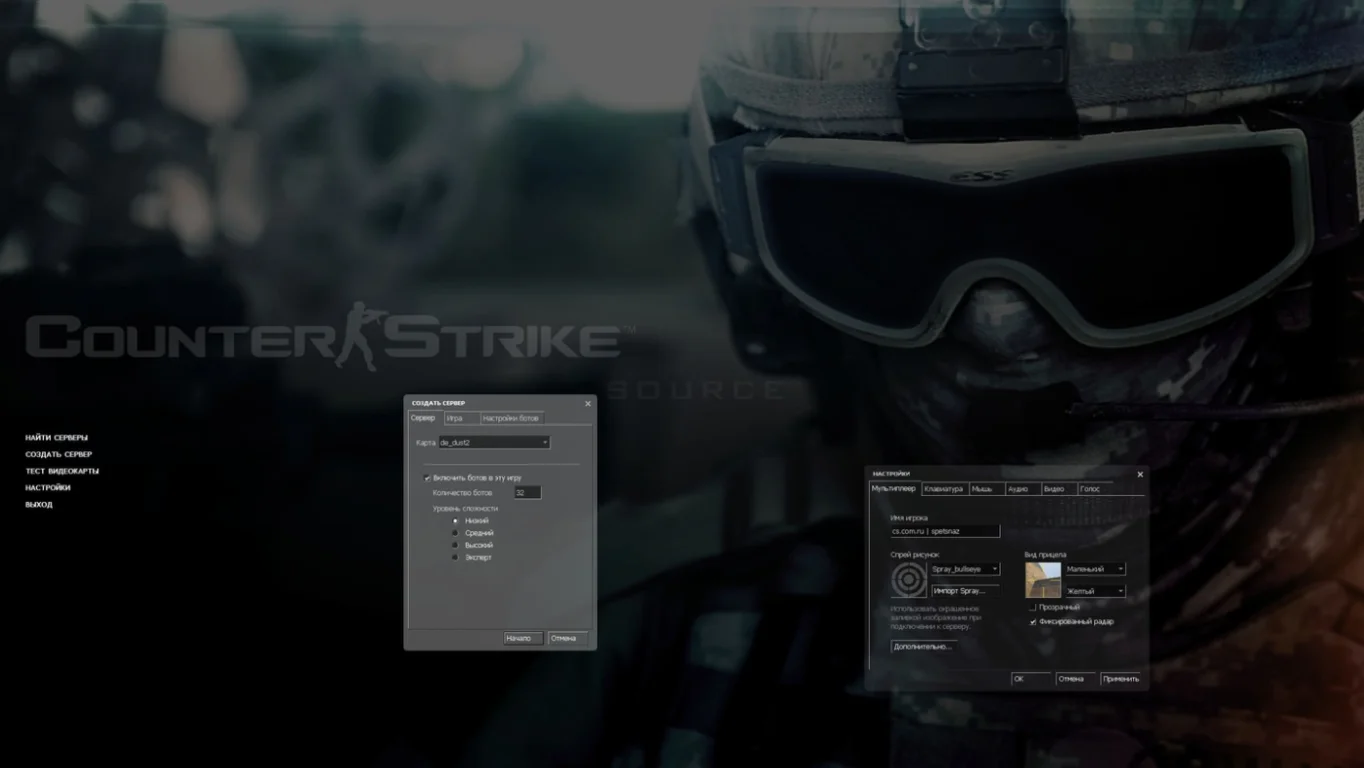
Task: Click the crosshair preview image
Action: pyautogui.click(x=1043, y=580)
